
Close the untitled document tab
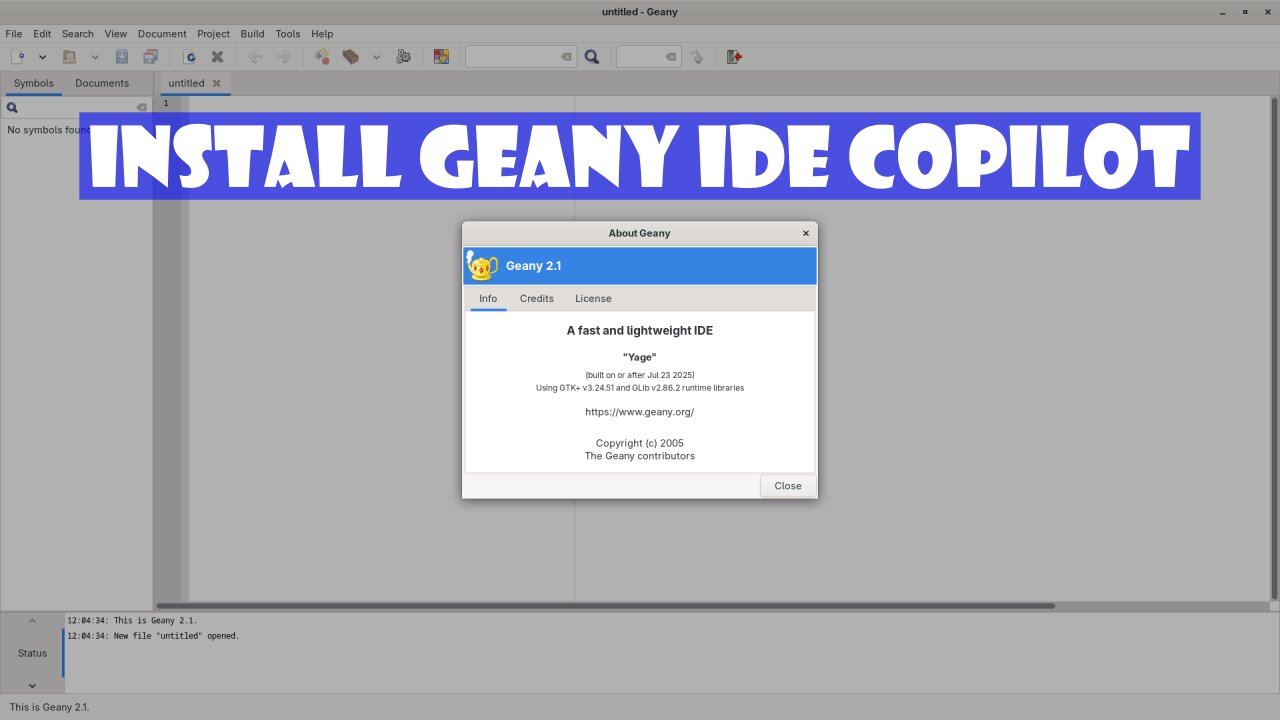(x=216, y=83)
